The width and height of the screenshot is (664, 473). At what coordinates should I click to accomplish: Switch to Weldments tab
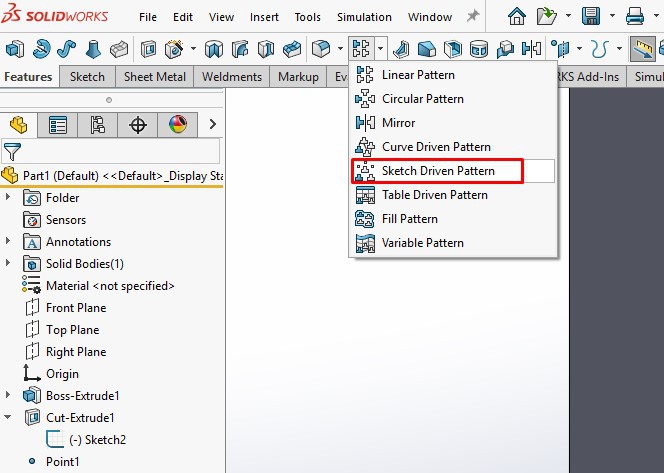pyautogui.click(x=232, y=77)
